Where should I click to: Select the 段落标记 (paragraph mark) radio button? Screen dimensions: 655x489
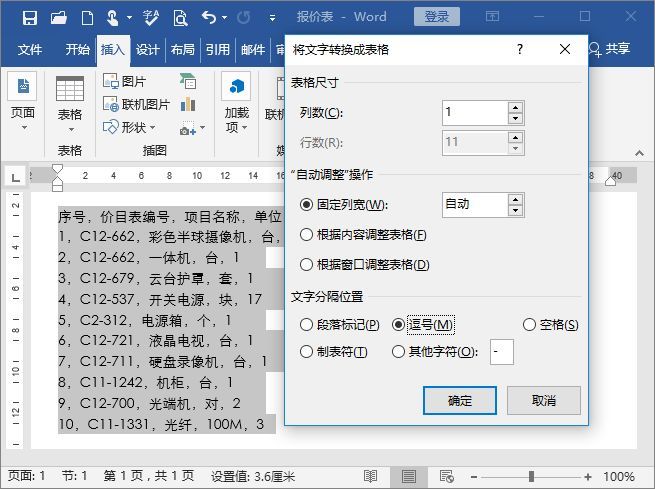[306, 324]
